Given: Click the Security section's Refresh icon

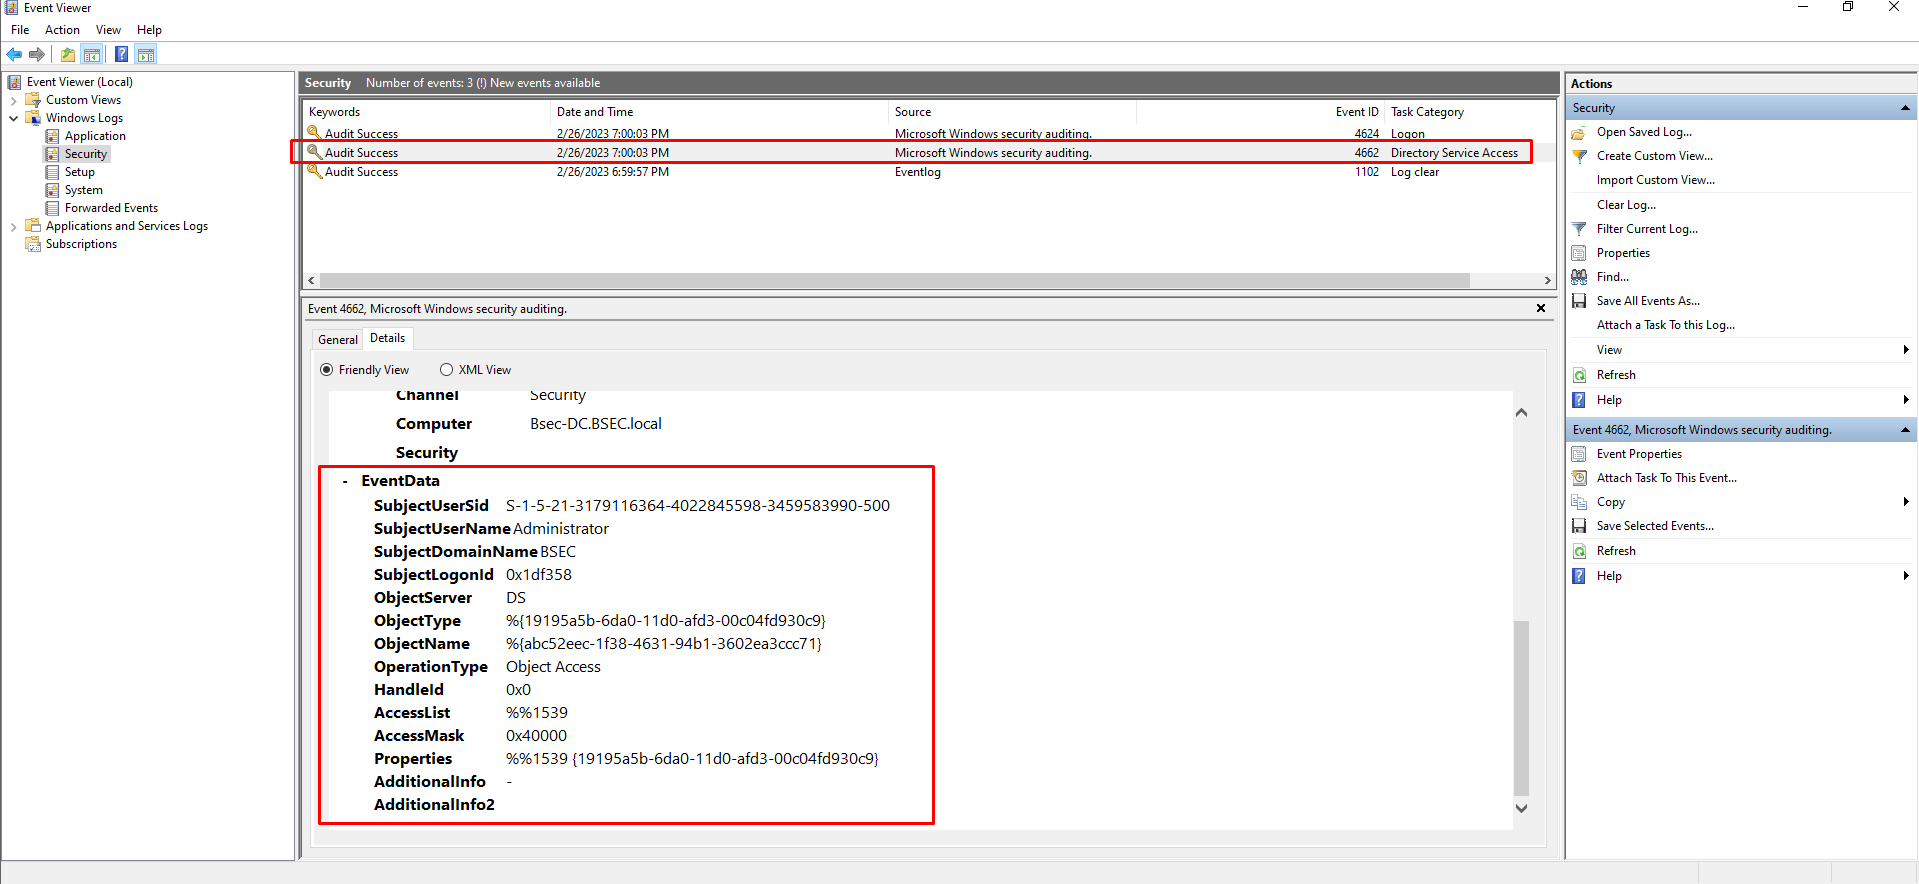Looking at the screenshot, I should pyautogui.click(x=1579, y=375).
